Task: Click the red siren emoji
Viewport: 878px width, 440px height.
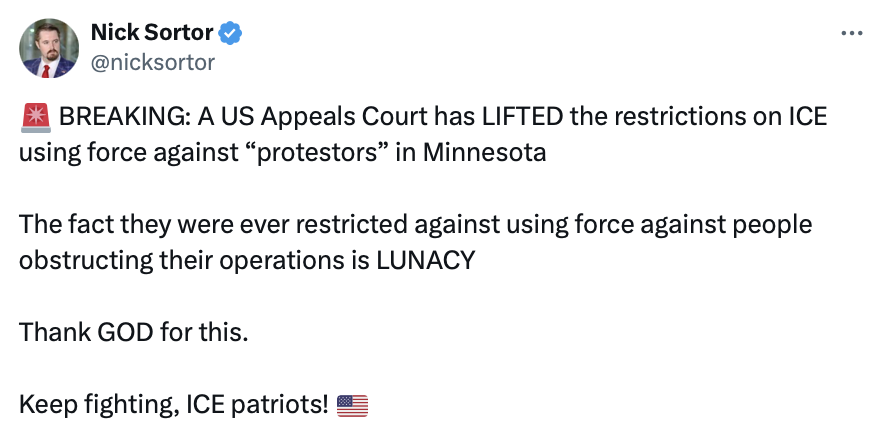Action: [35, 117]
